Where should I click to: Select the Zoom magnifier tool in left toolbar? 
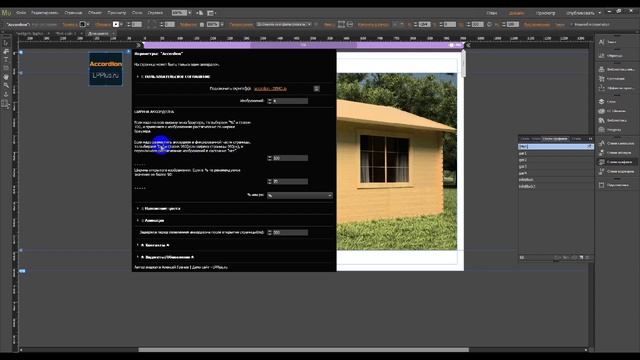6,85
